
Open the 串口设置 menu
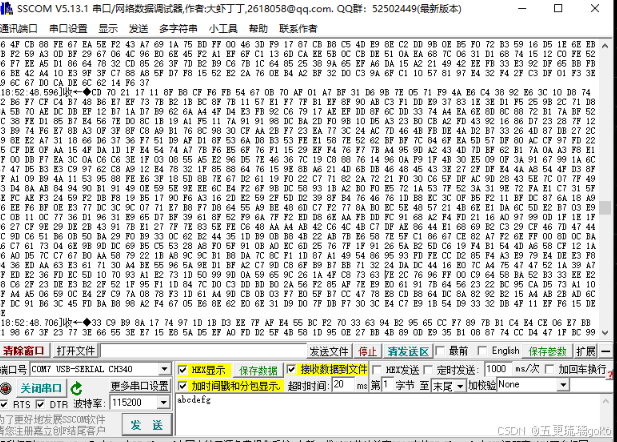pyautogui.click(x=68, y=29)
